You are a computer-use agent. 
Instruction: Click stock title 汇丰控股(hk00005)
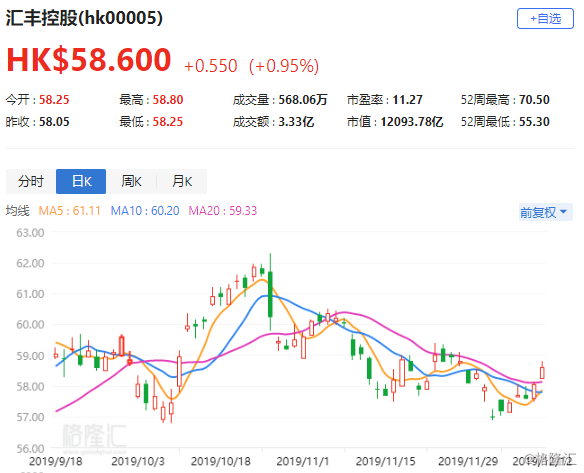[x=84, y=18]
